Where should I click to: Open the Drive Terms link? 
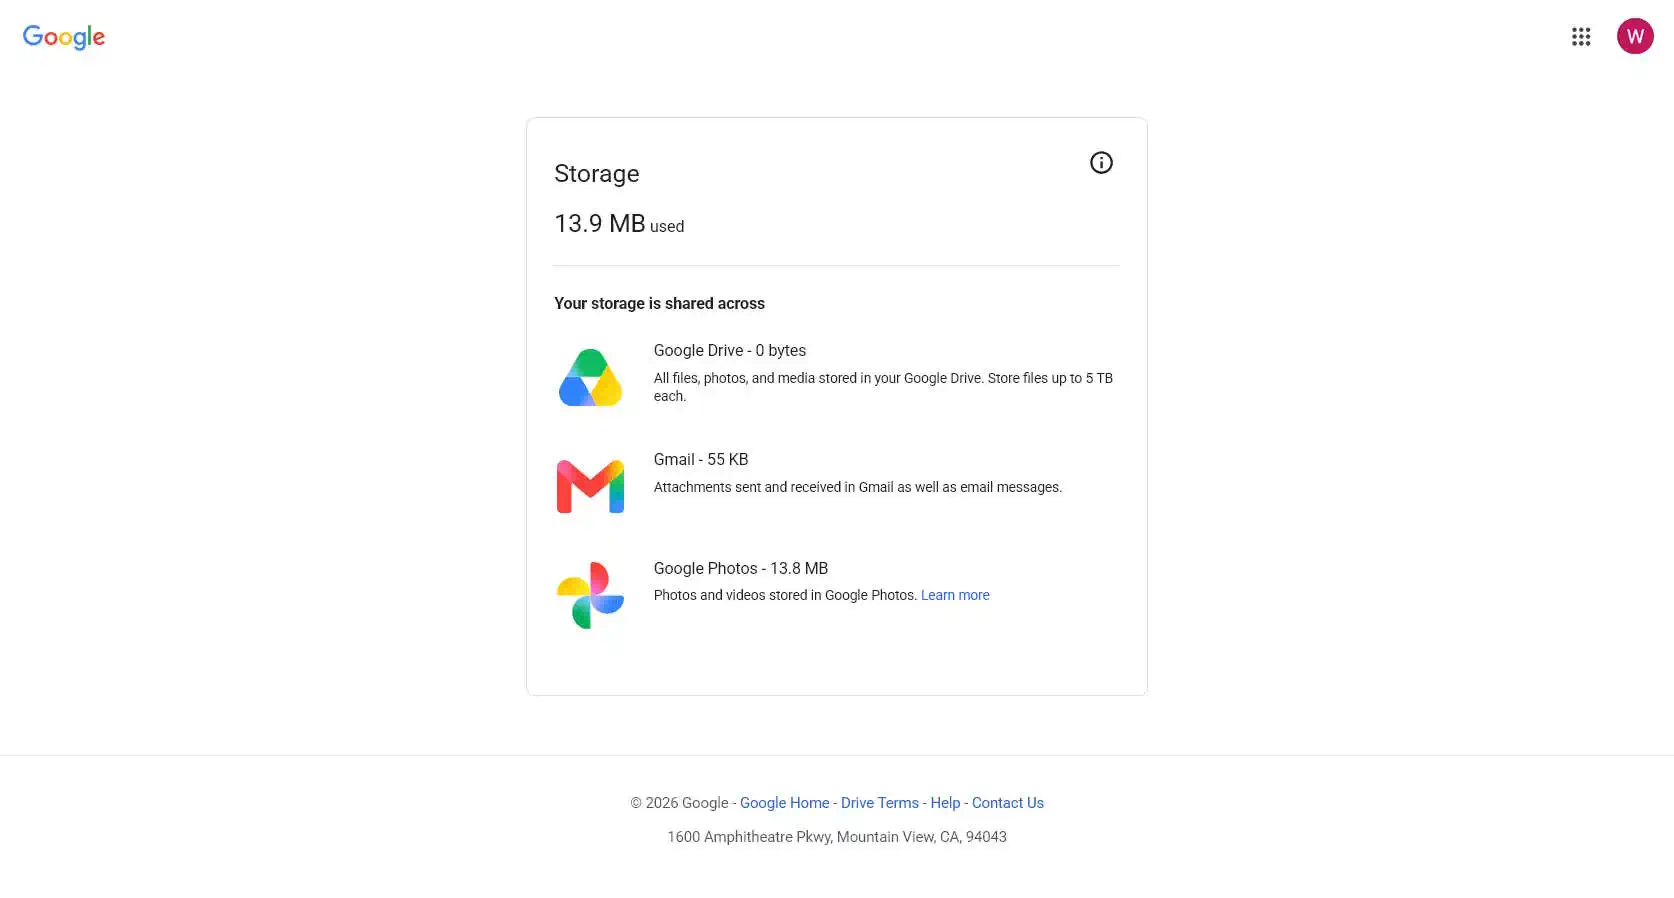(880, 803)
